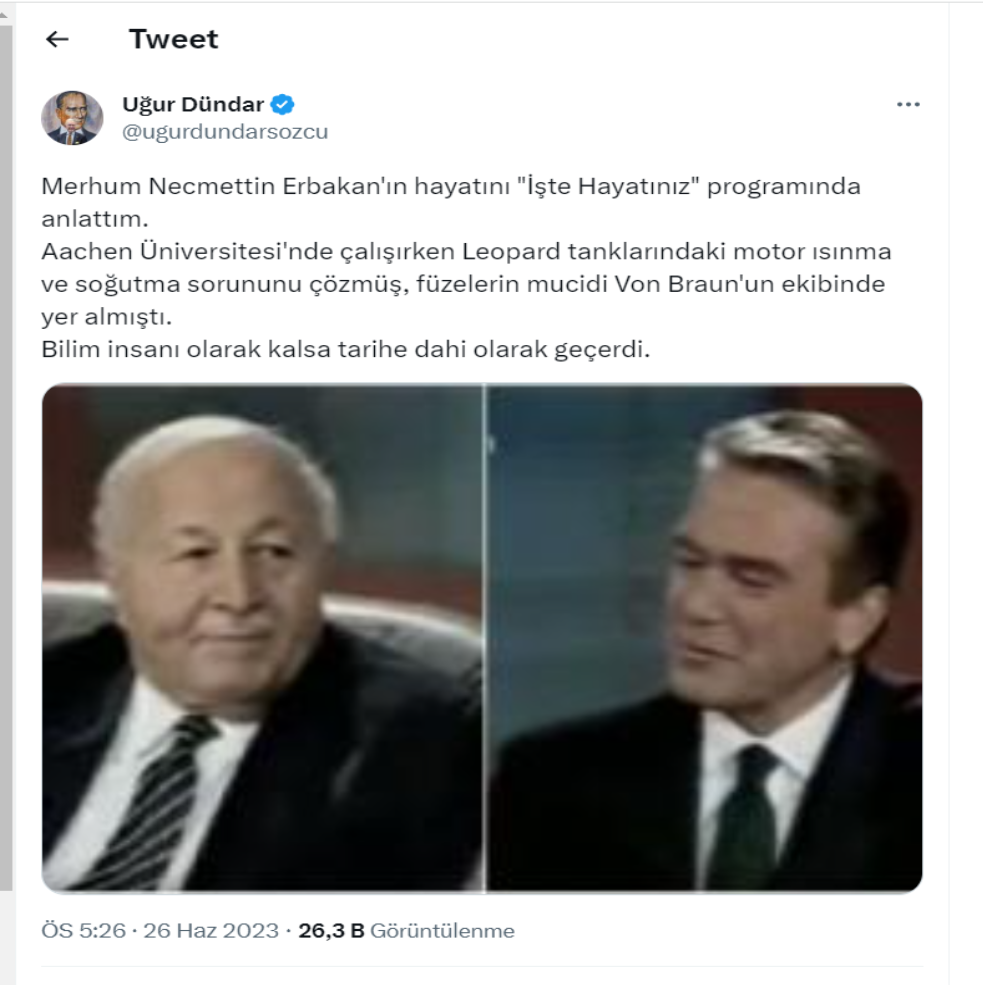The image size is (983, 985).
Task: Click the line mentioning Aachen Üniversitesi
Action: pyautogui.click(x=466, y=252)
